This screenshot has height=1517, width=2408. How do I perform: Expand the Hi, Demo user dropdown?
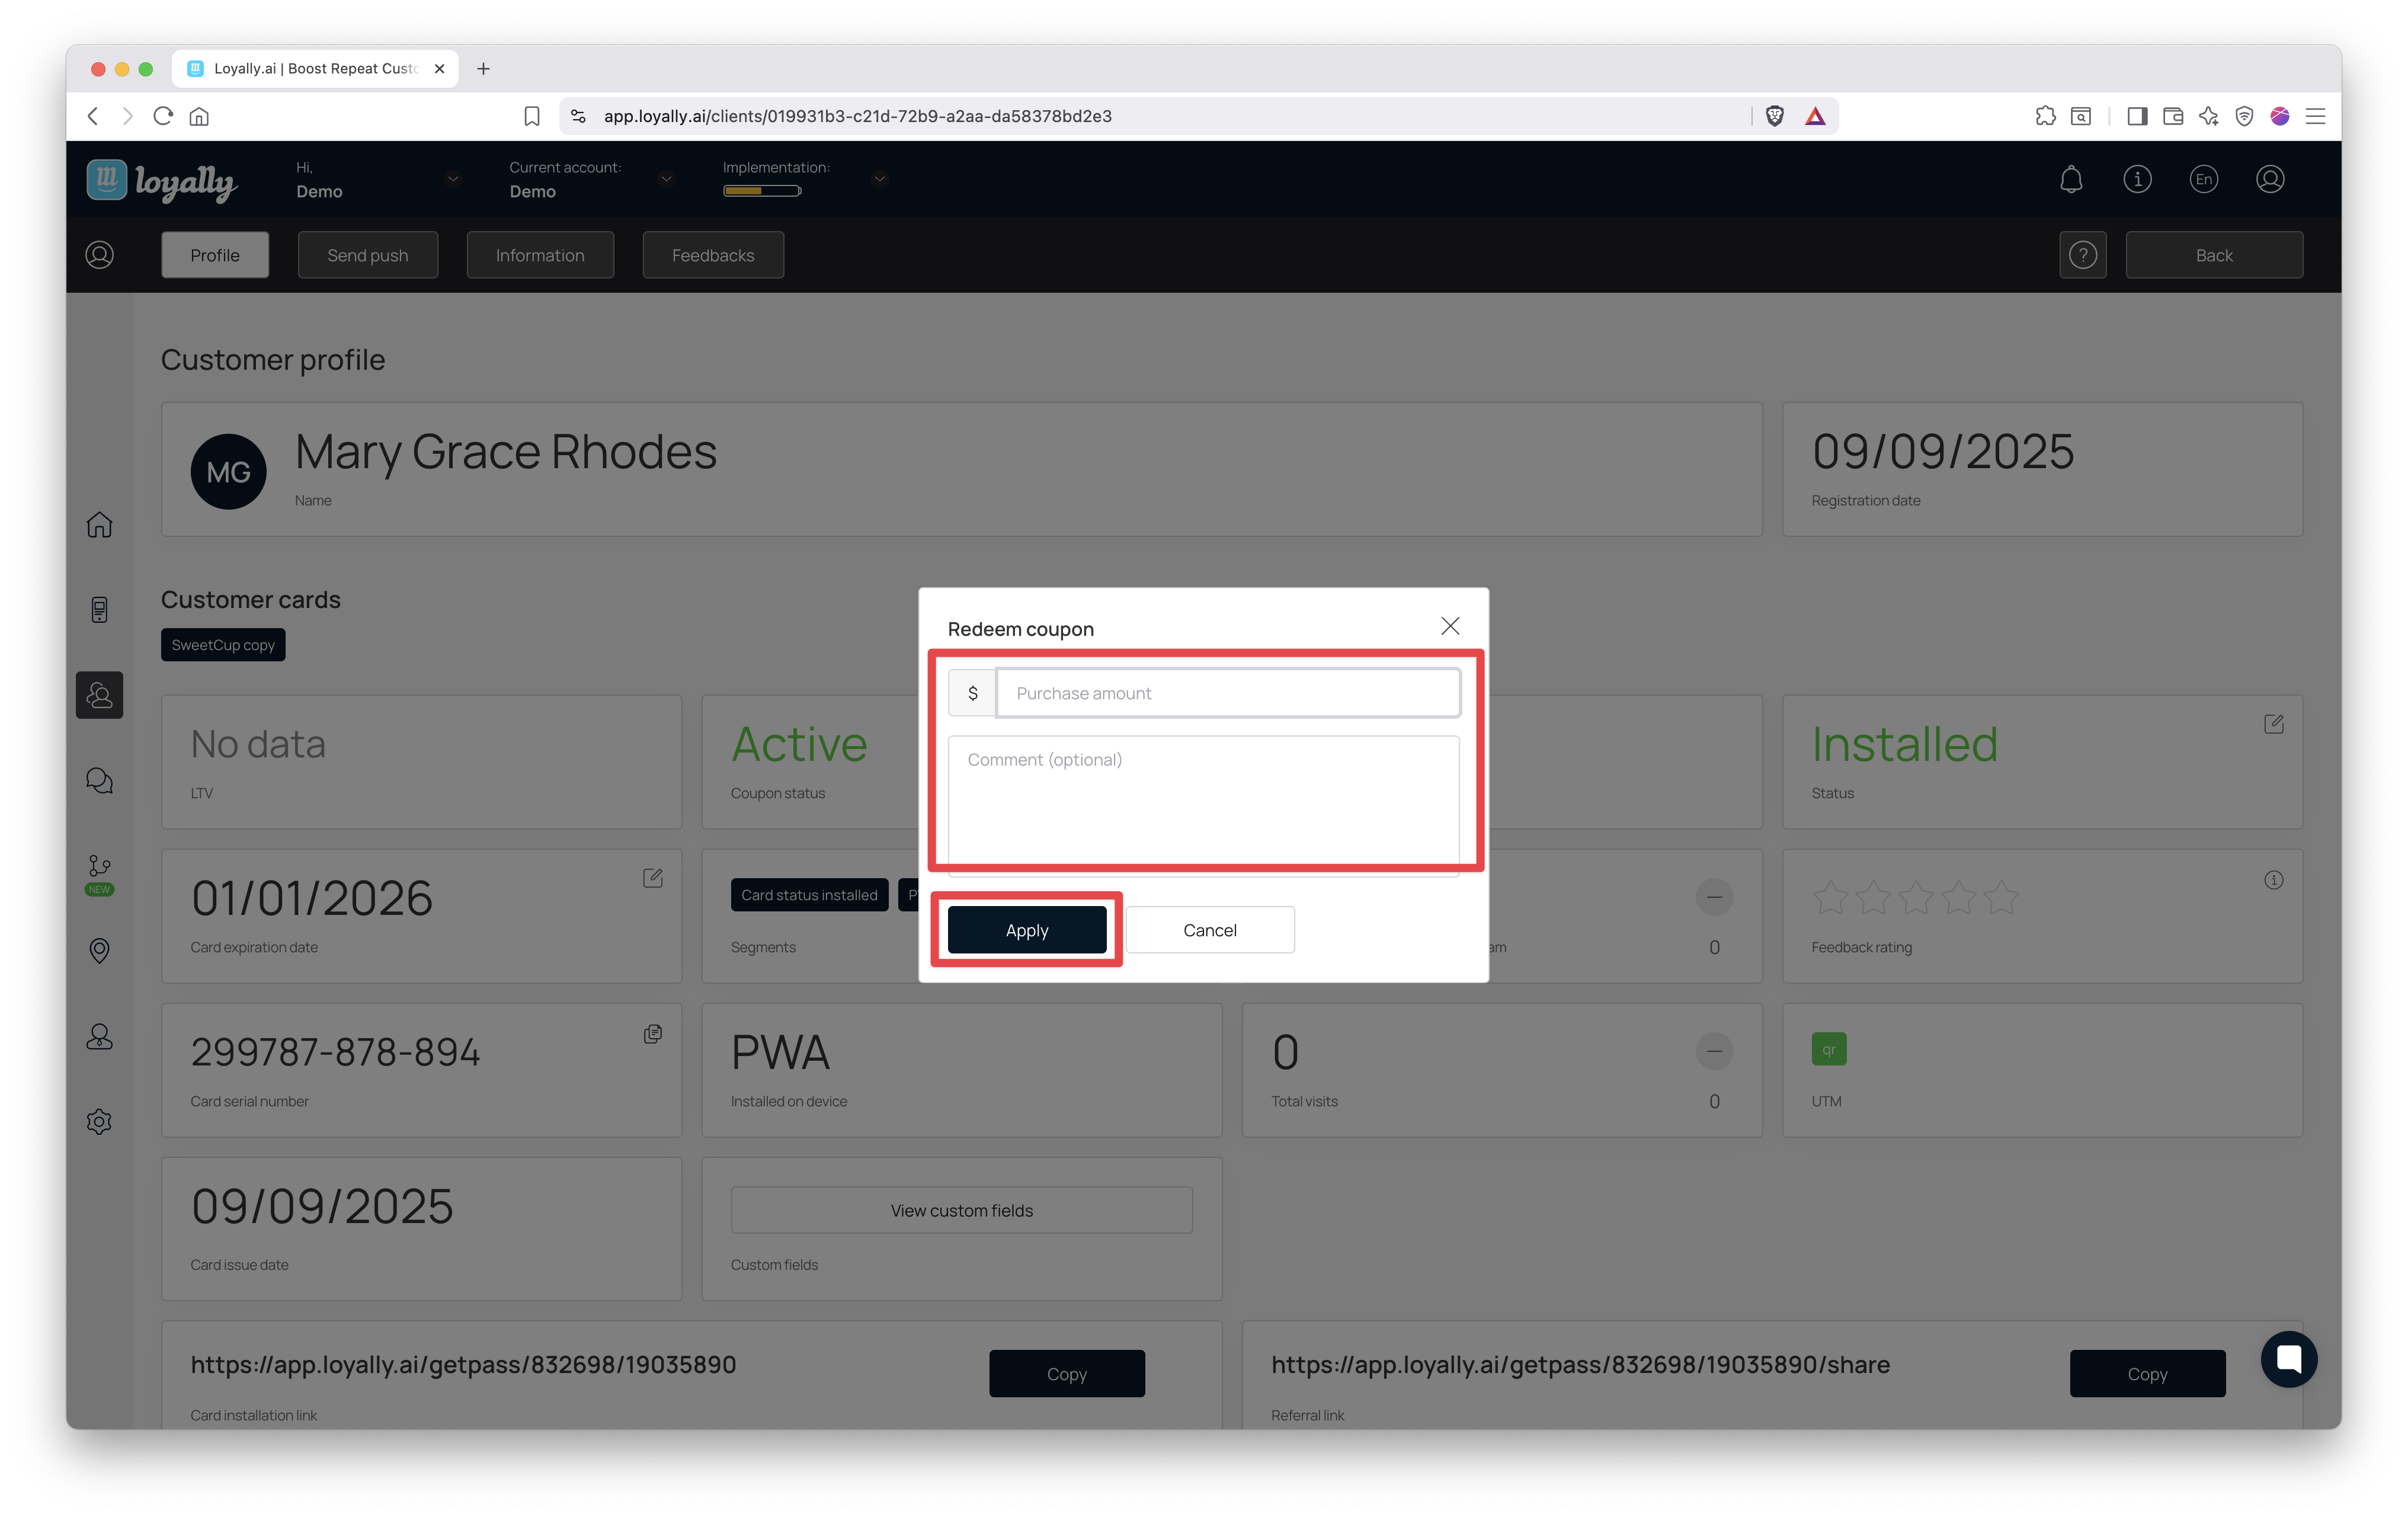(453, 179)
